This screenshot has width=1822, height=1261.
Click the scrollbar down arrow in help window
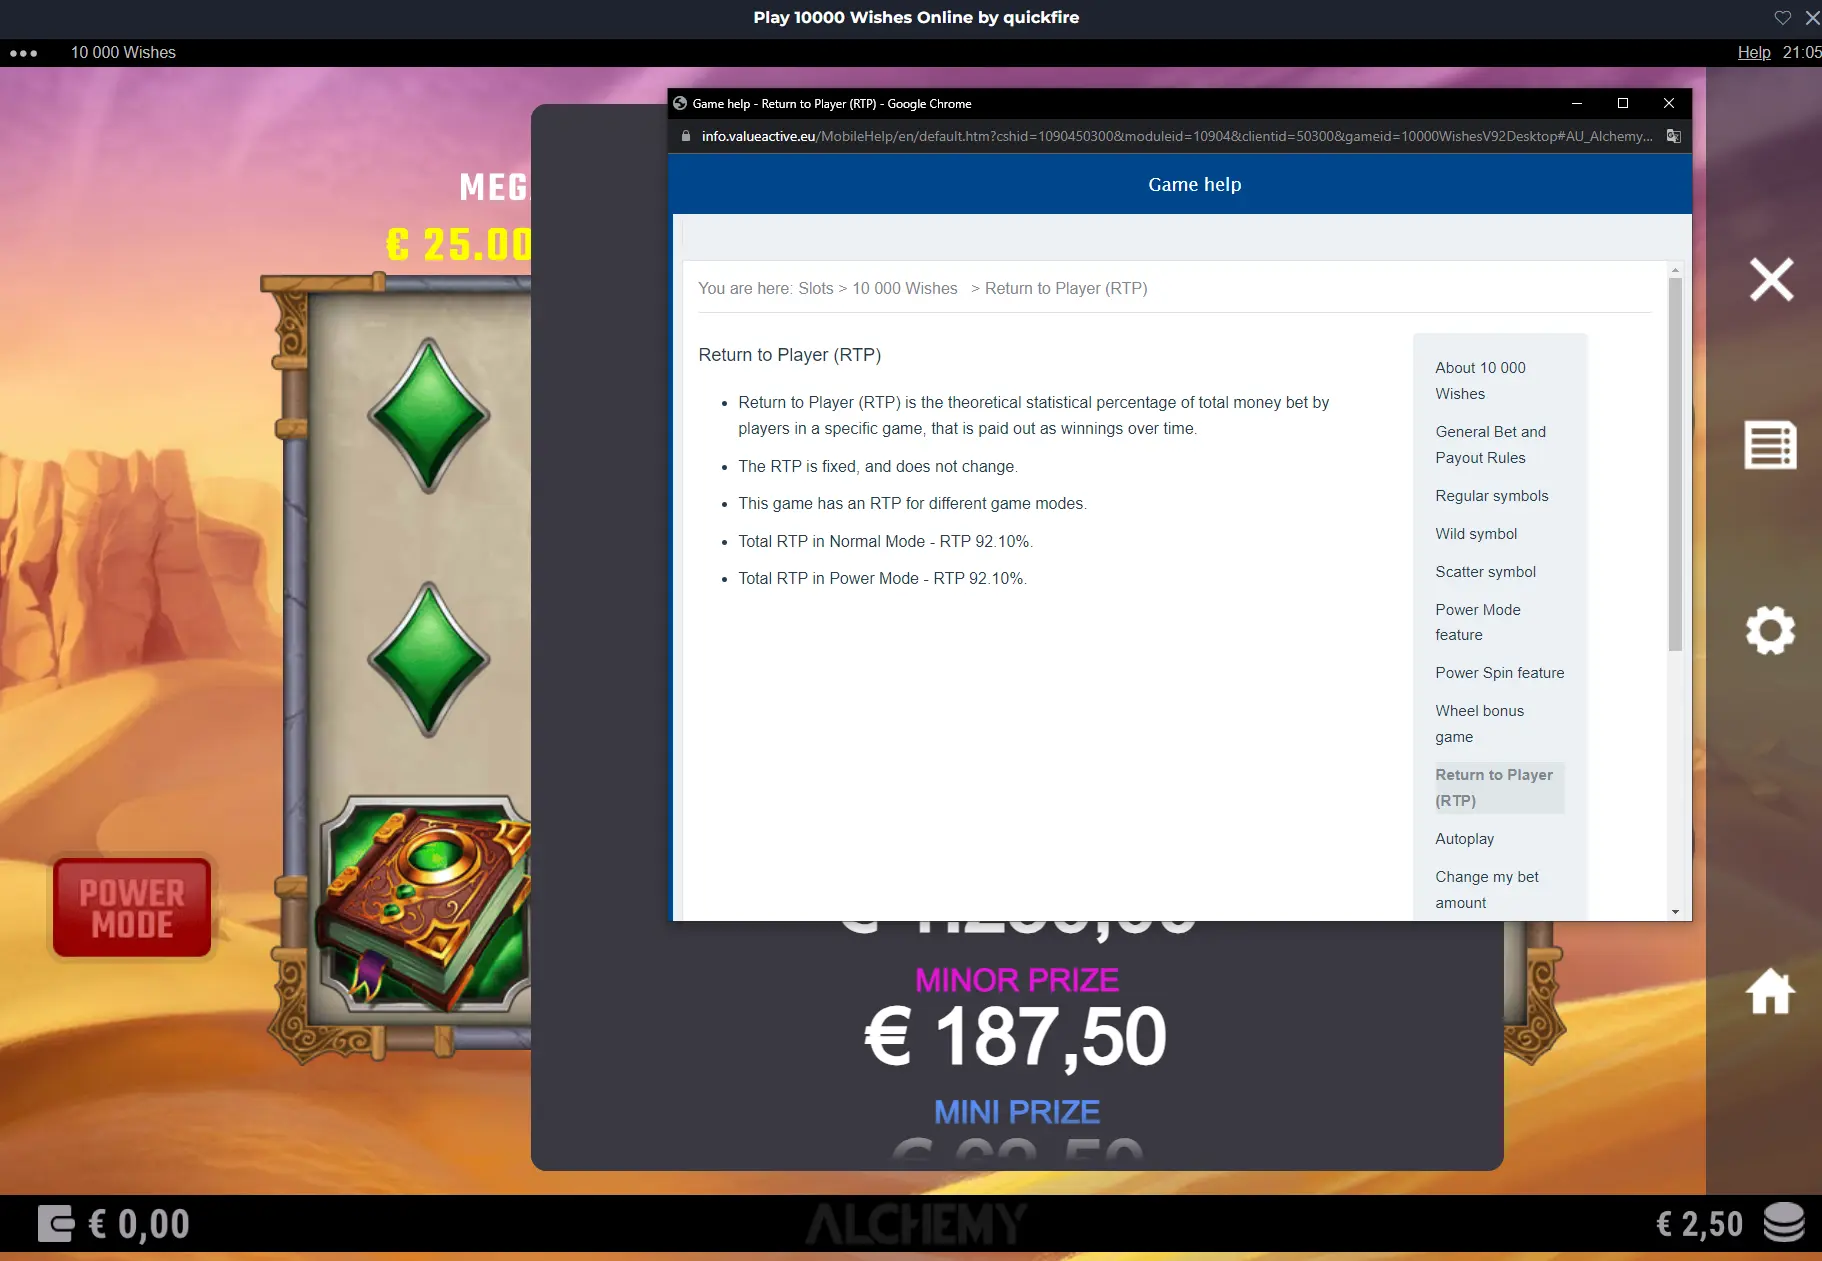point(1675,912)
